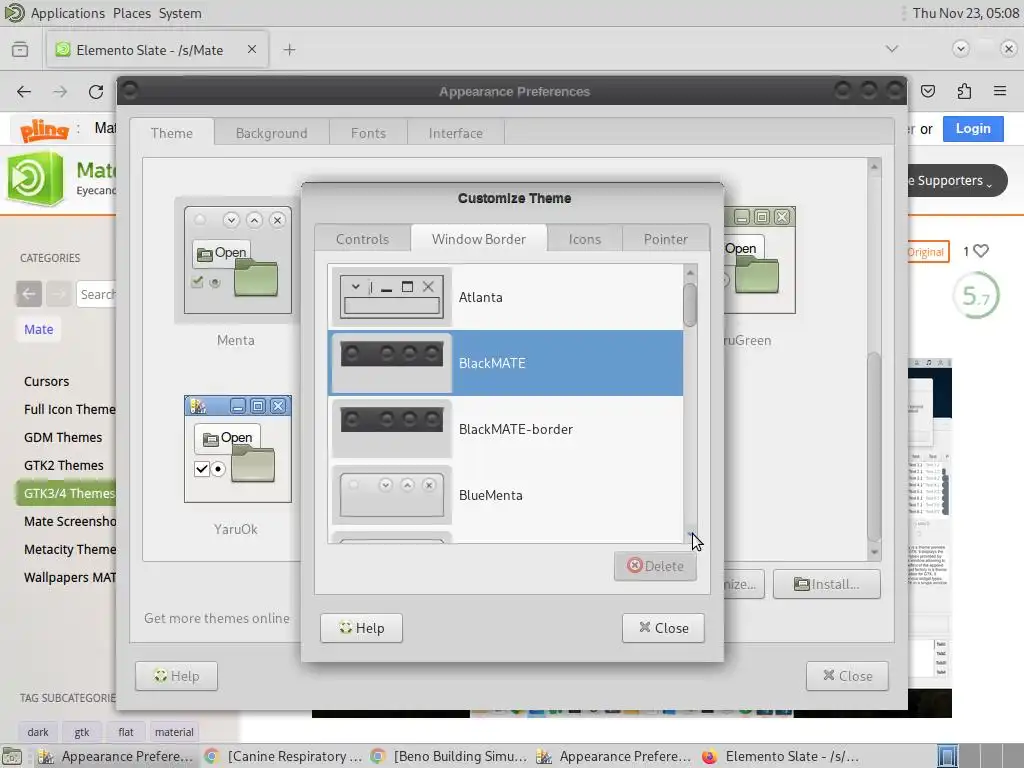Viewport: 1024px width, 768px height.
Task: Open the Pointer tab
Action: coord(665,239)
